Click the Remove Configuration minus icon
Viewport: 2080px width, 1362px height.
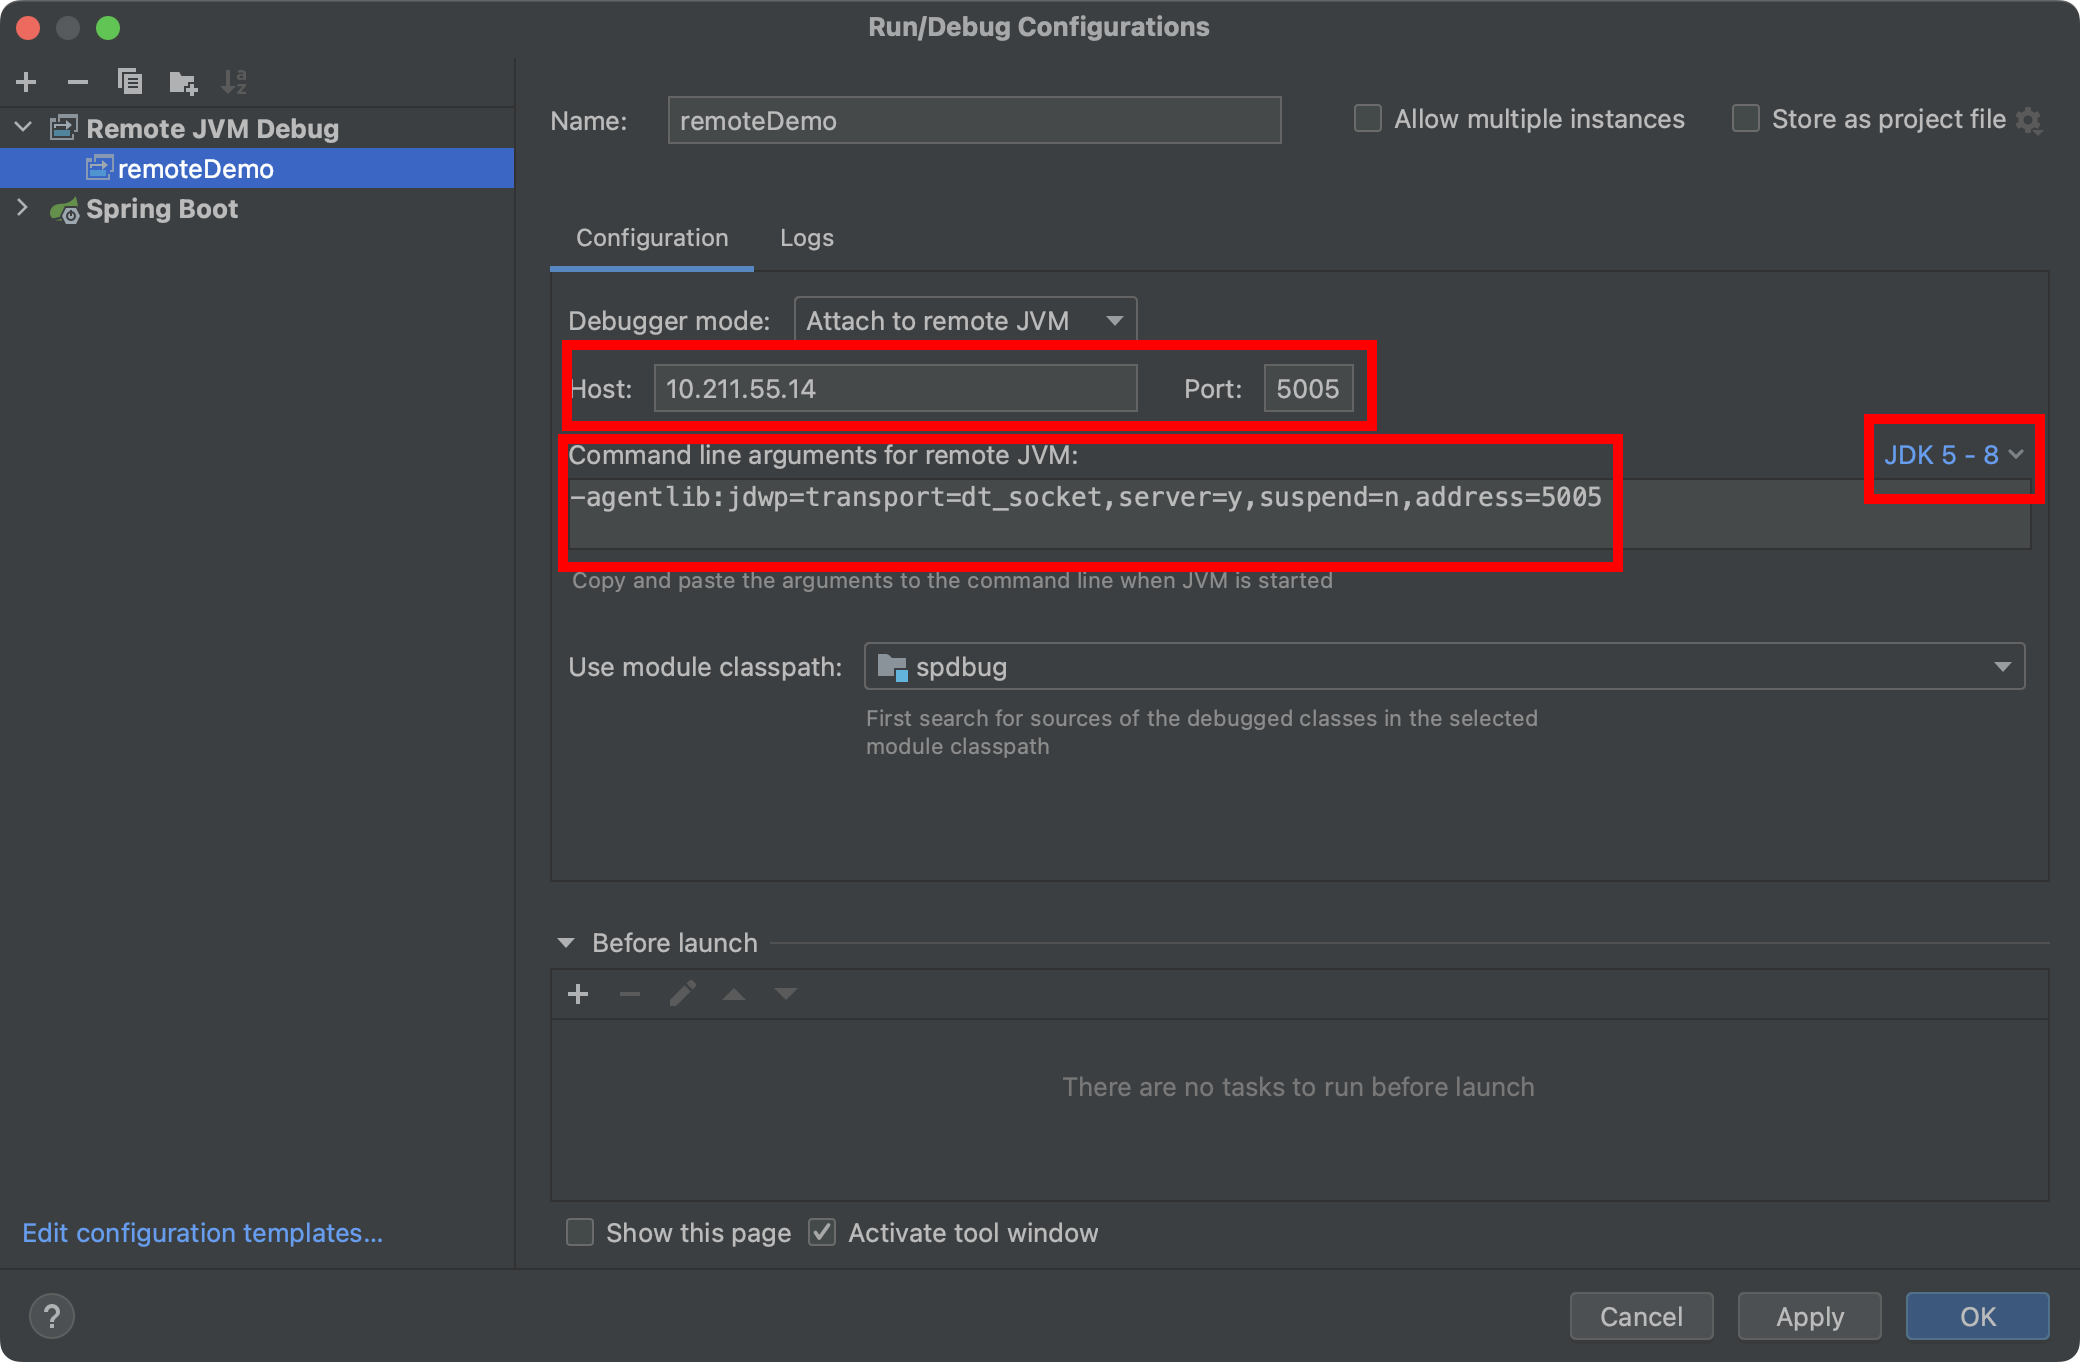pos(78,82)
